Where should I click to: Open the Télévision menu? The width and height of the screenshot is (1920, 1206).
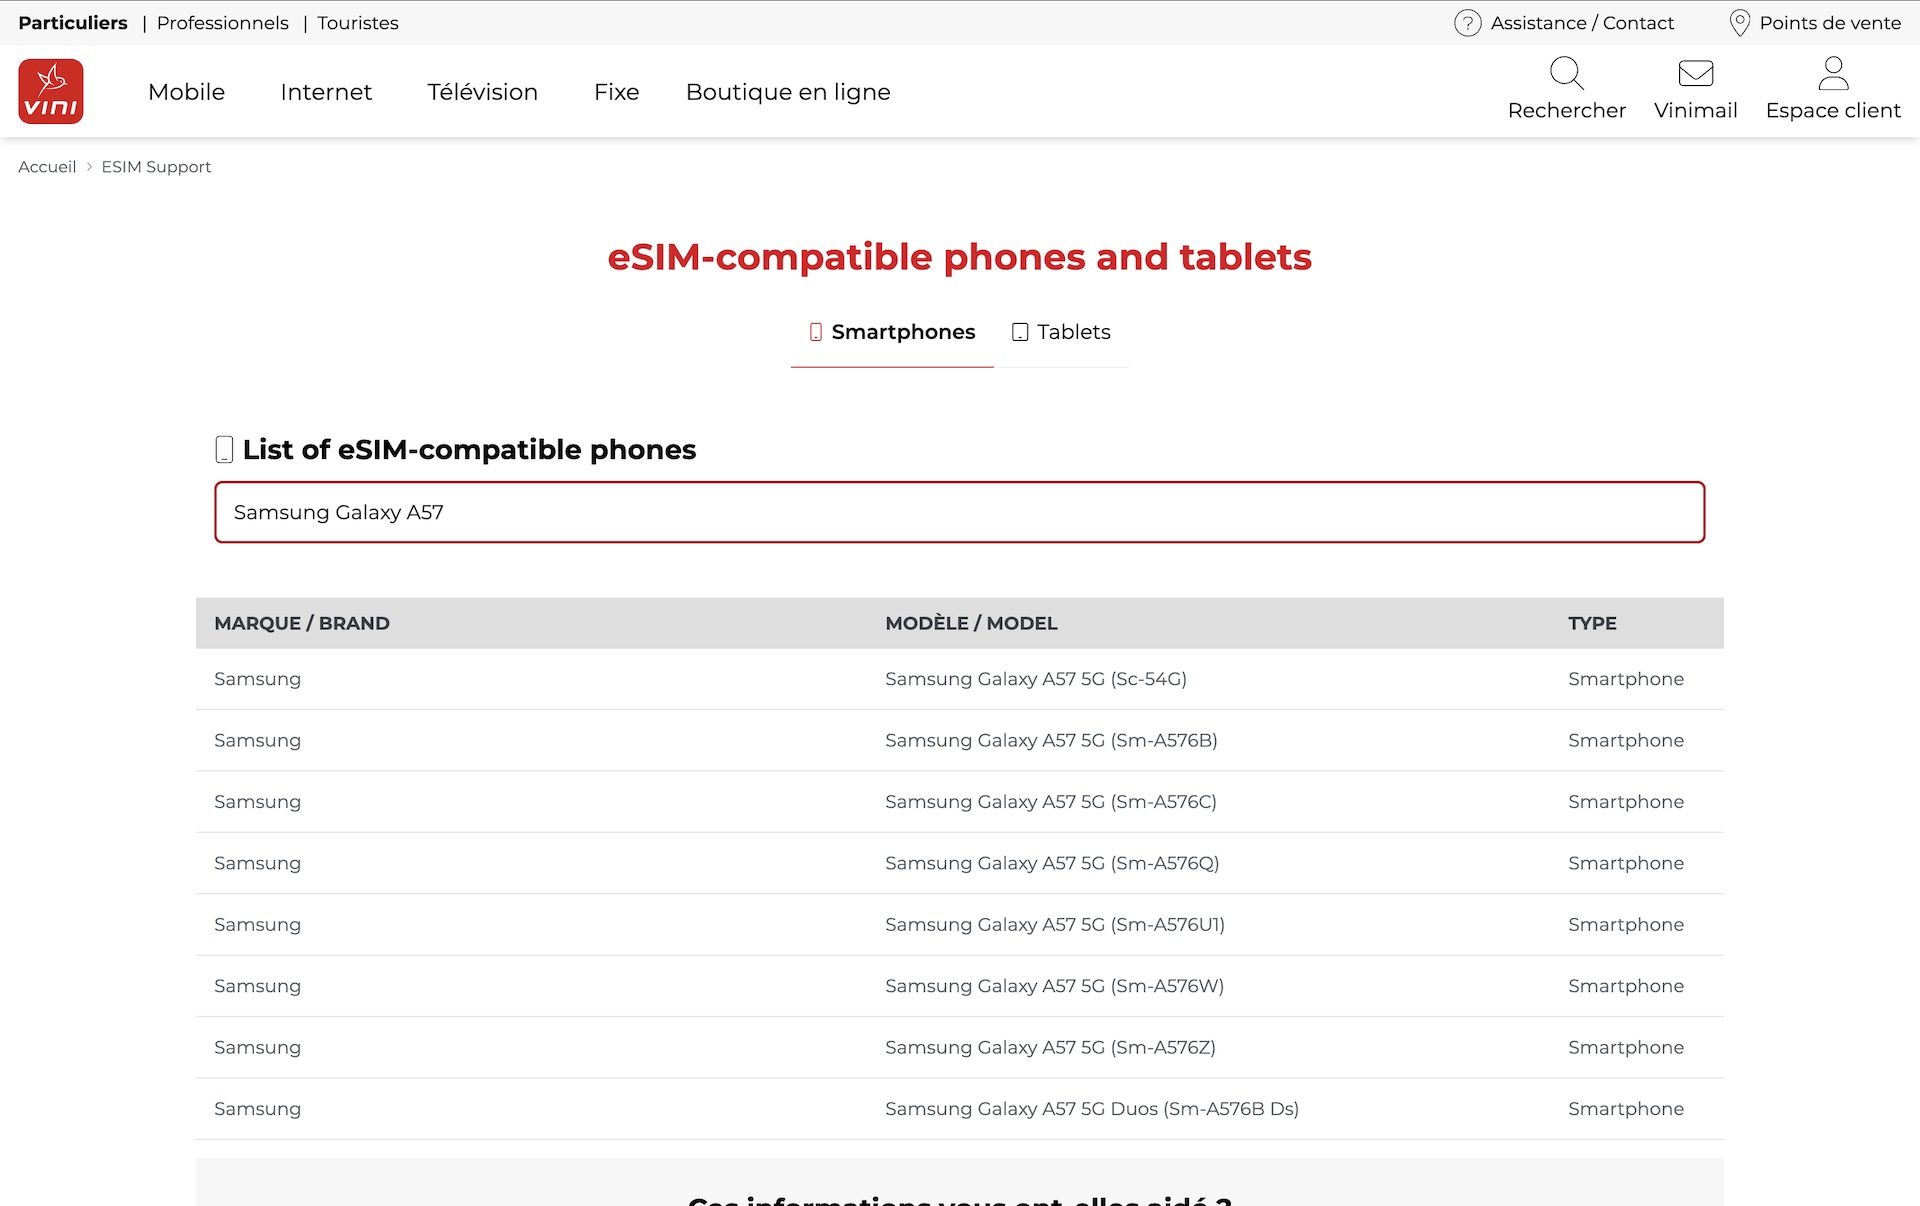tap(482, 92)
